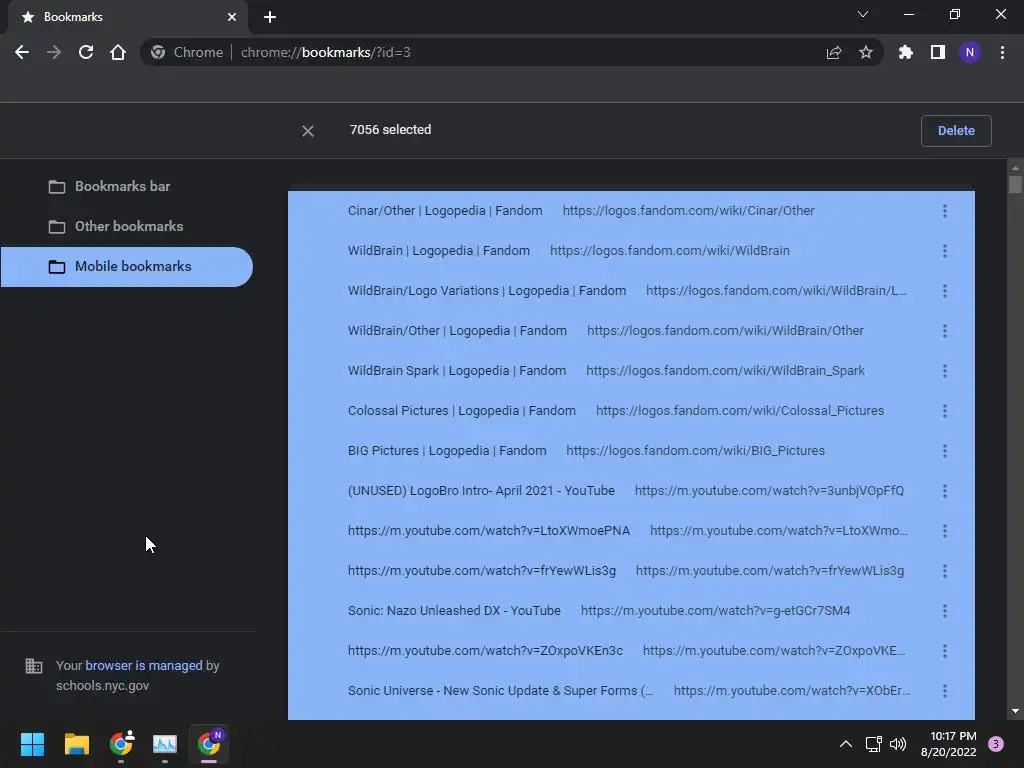
Task: Reload the bookmarks page
Action: click(x=86, y=52)
